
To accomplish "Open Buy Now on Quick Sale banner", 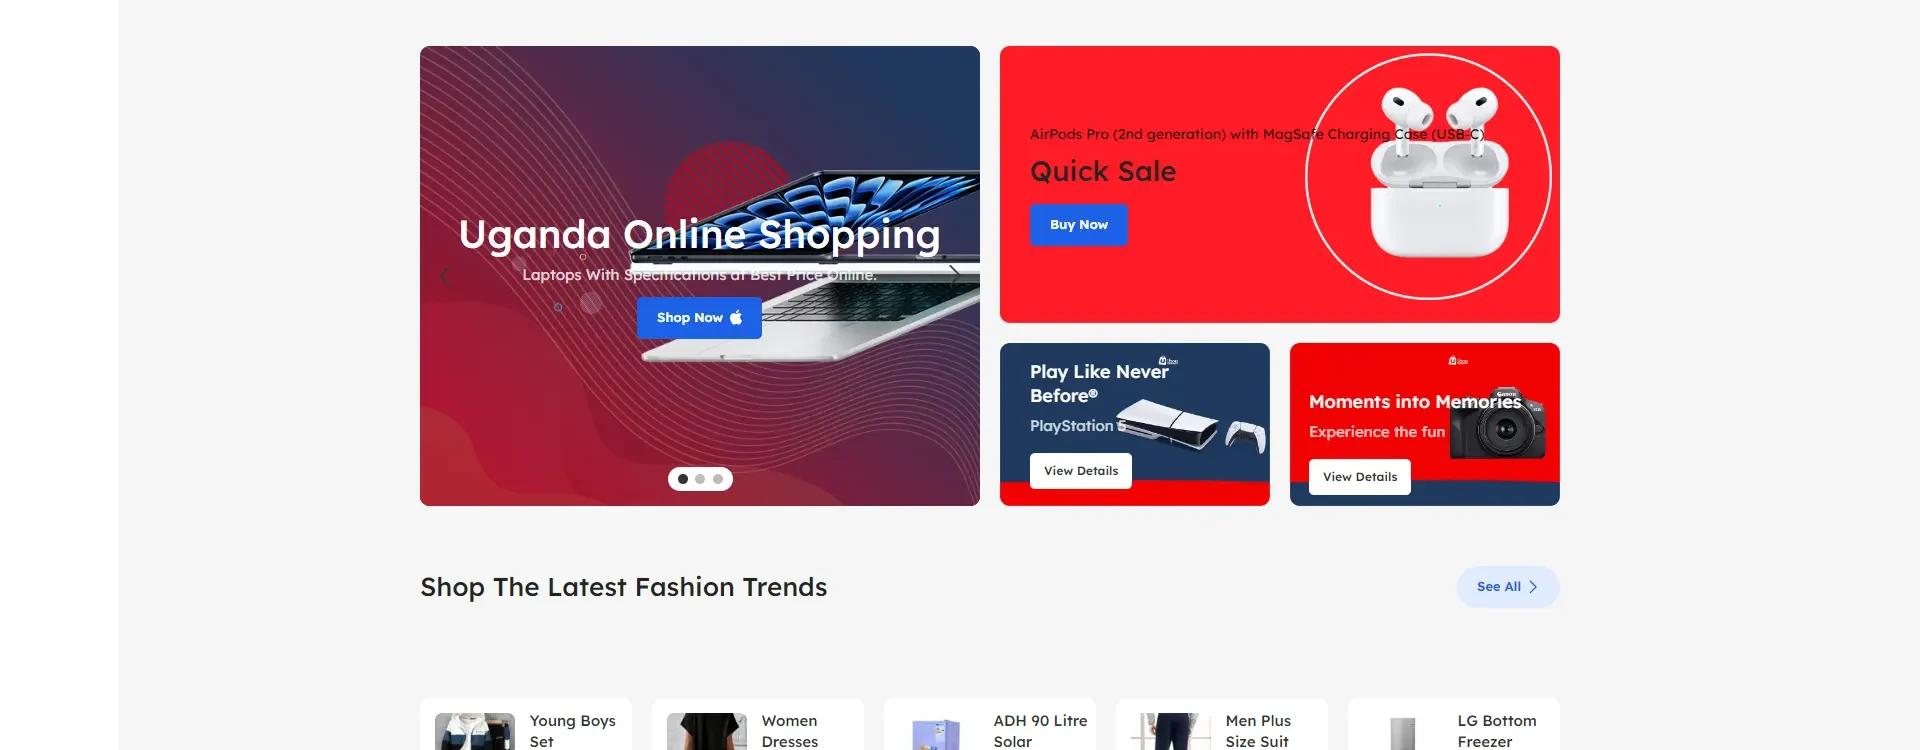I will pos(1079,225).
